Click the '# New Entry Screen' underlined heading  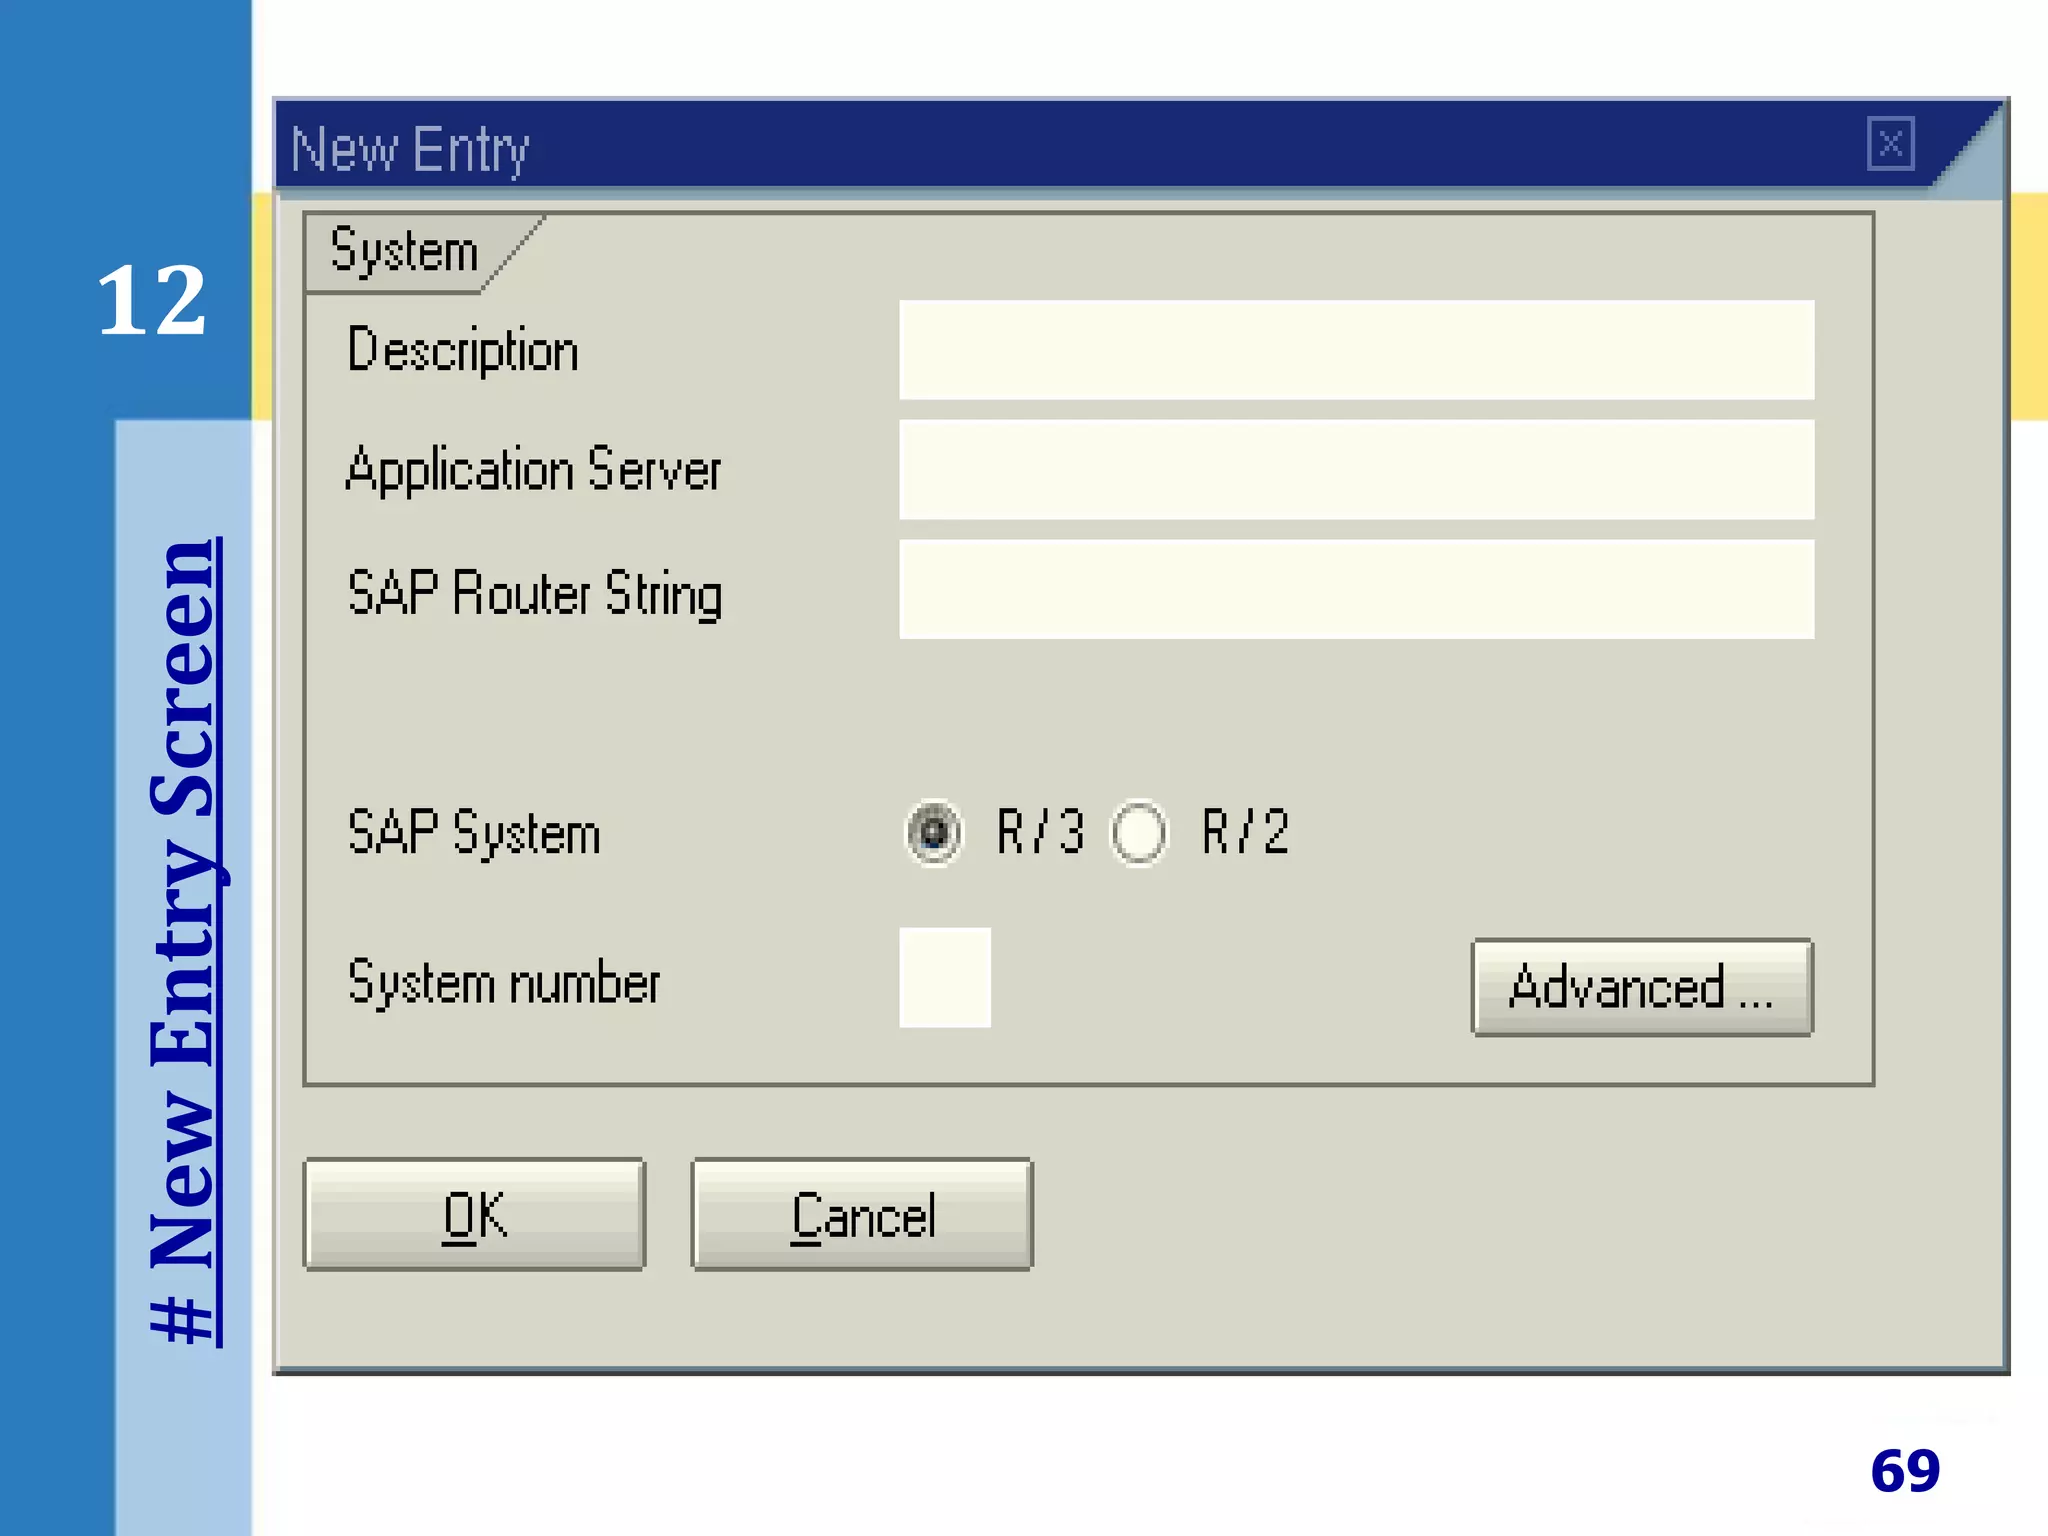(185, 940)
